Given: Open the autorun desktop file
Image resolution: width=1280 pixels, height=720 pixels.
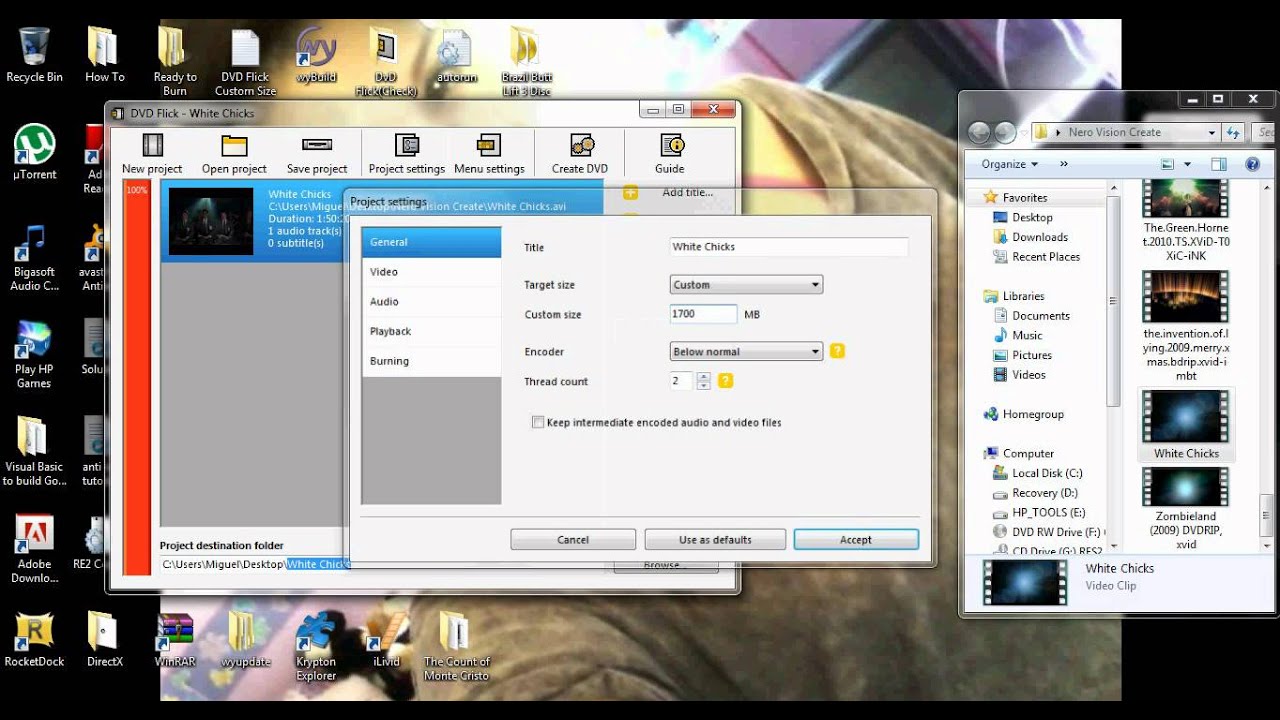Looking at the screenshot, I should coord(456,55).
